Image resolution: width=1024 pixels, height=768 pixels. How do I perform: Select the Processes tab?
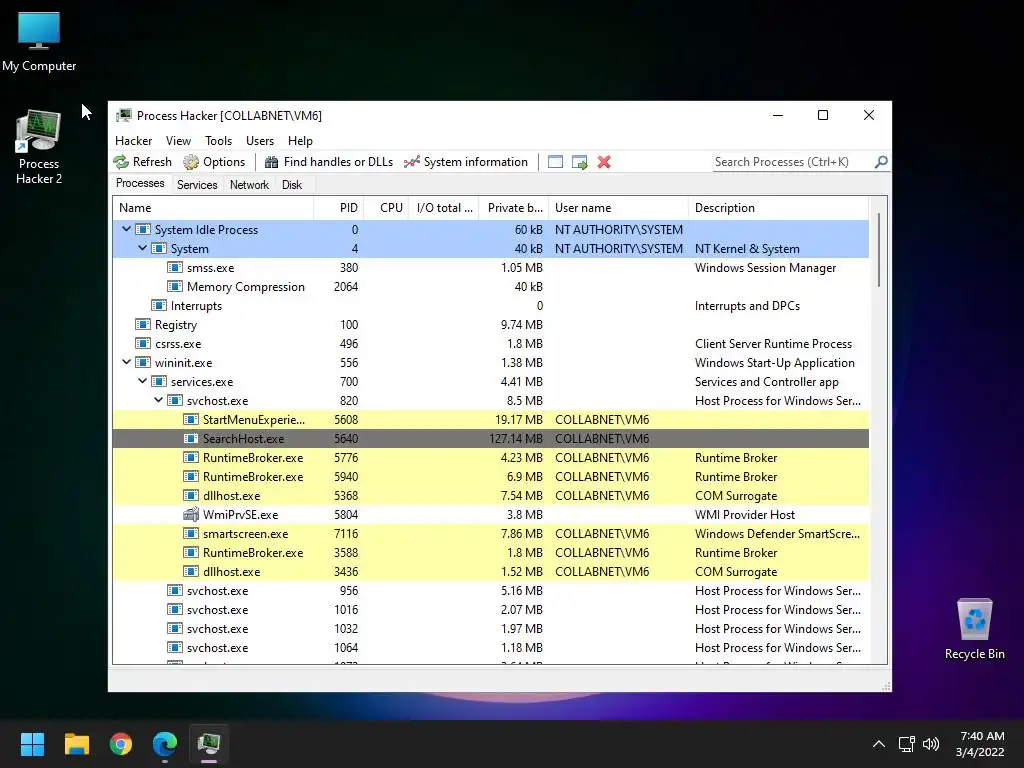[140, 184]
